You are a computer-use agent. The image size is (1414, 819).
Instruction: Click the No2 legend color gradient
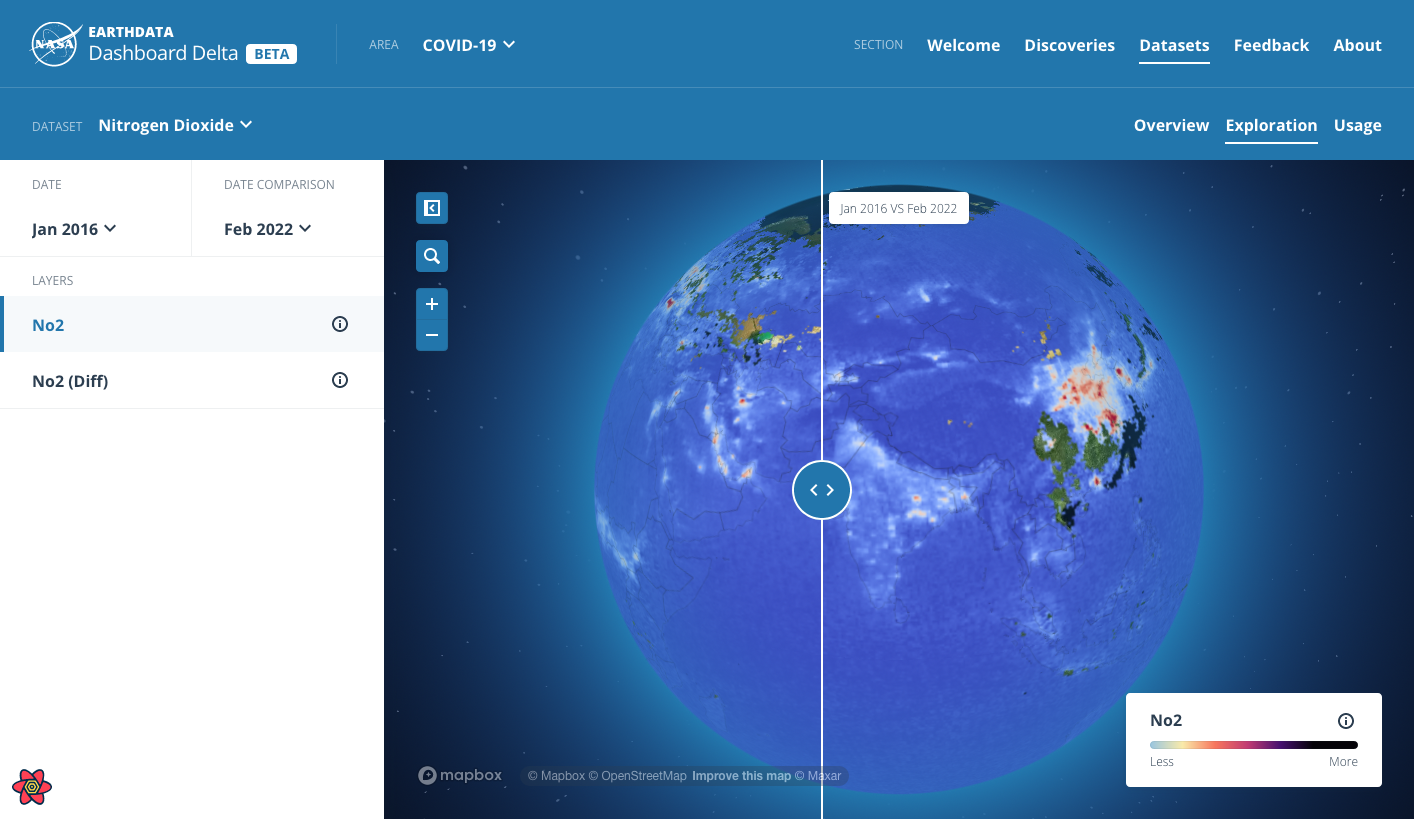[x=1253, y=744]
